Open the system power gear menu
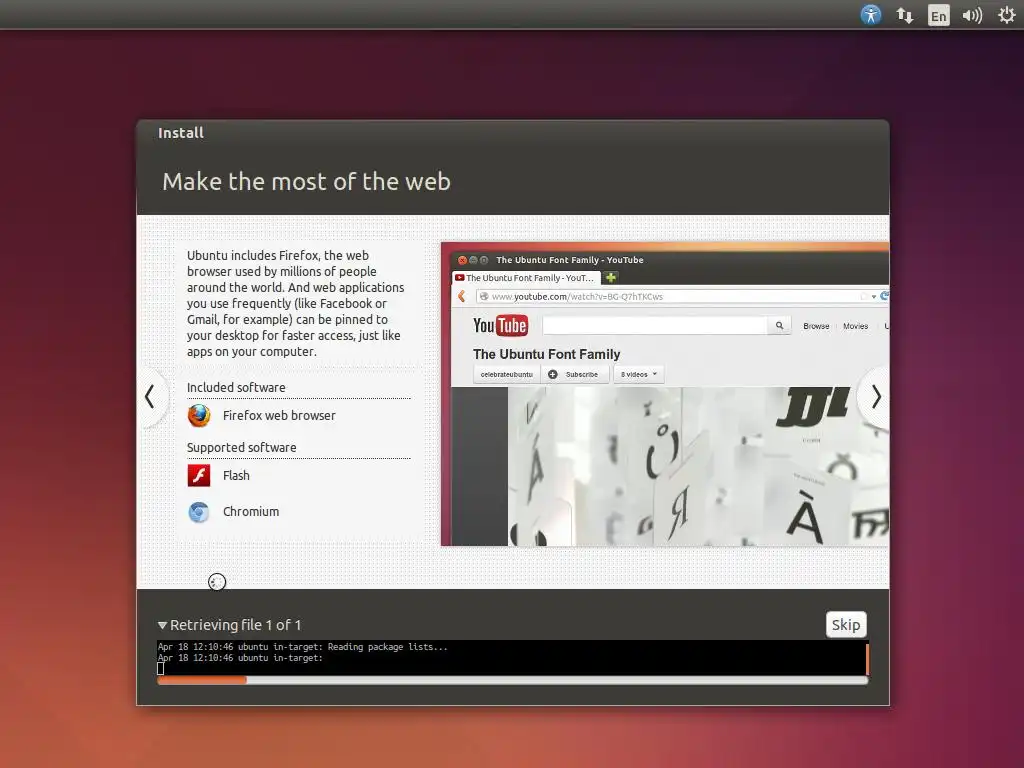 pos(1007,15)
